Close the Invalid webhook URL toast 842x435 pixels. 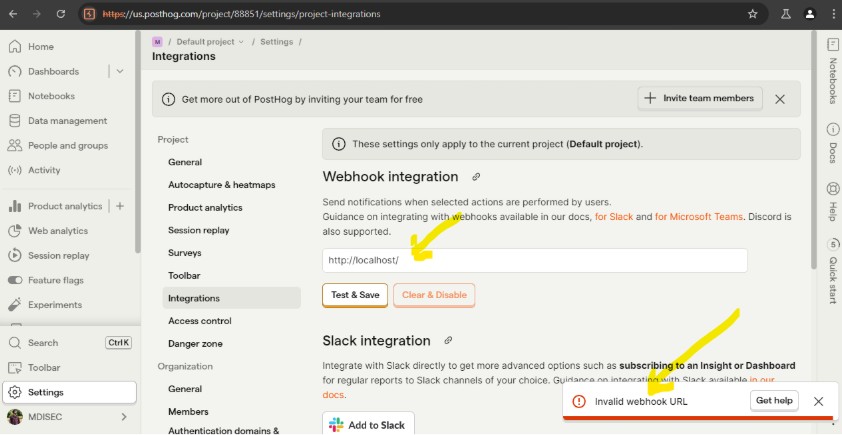coord(818,401)
